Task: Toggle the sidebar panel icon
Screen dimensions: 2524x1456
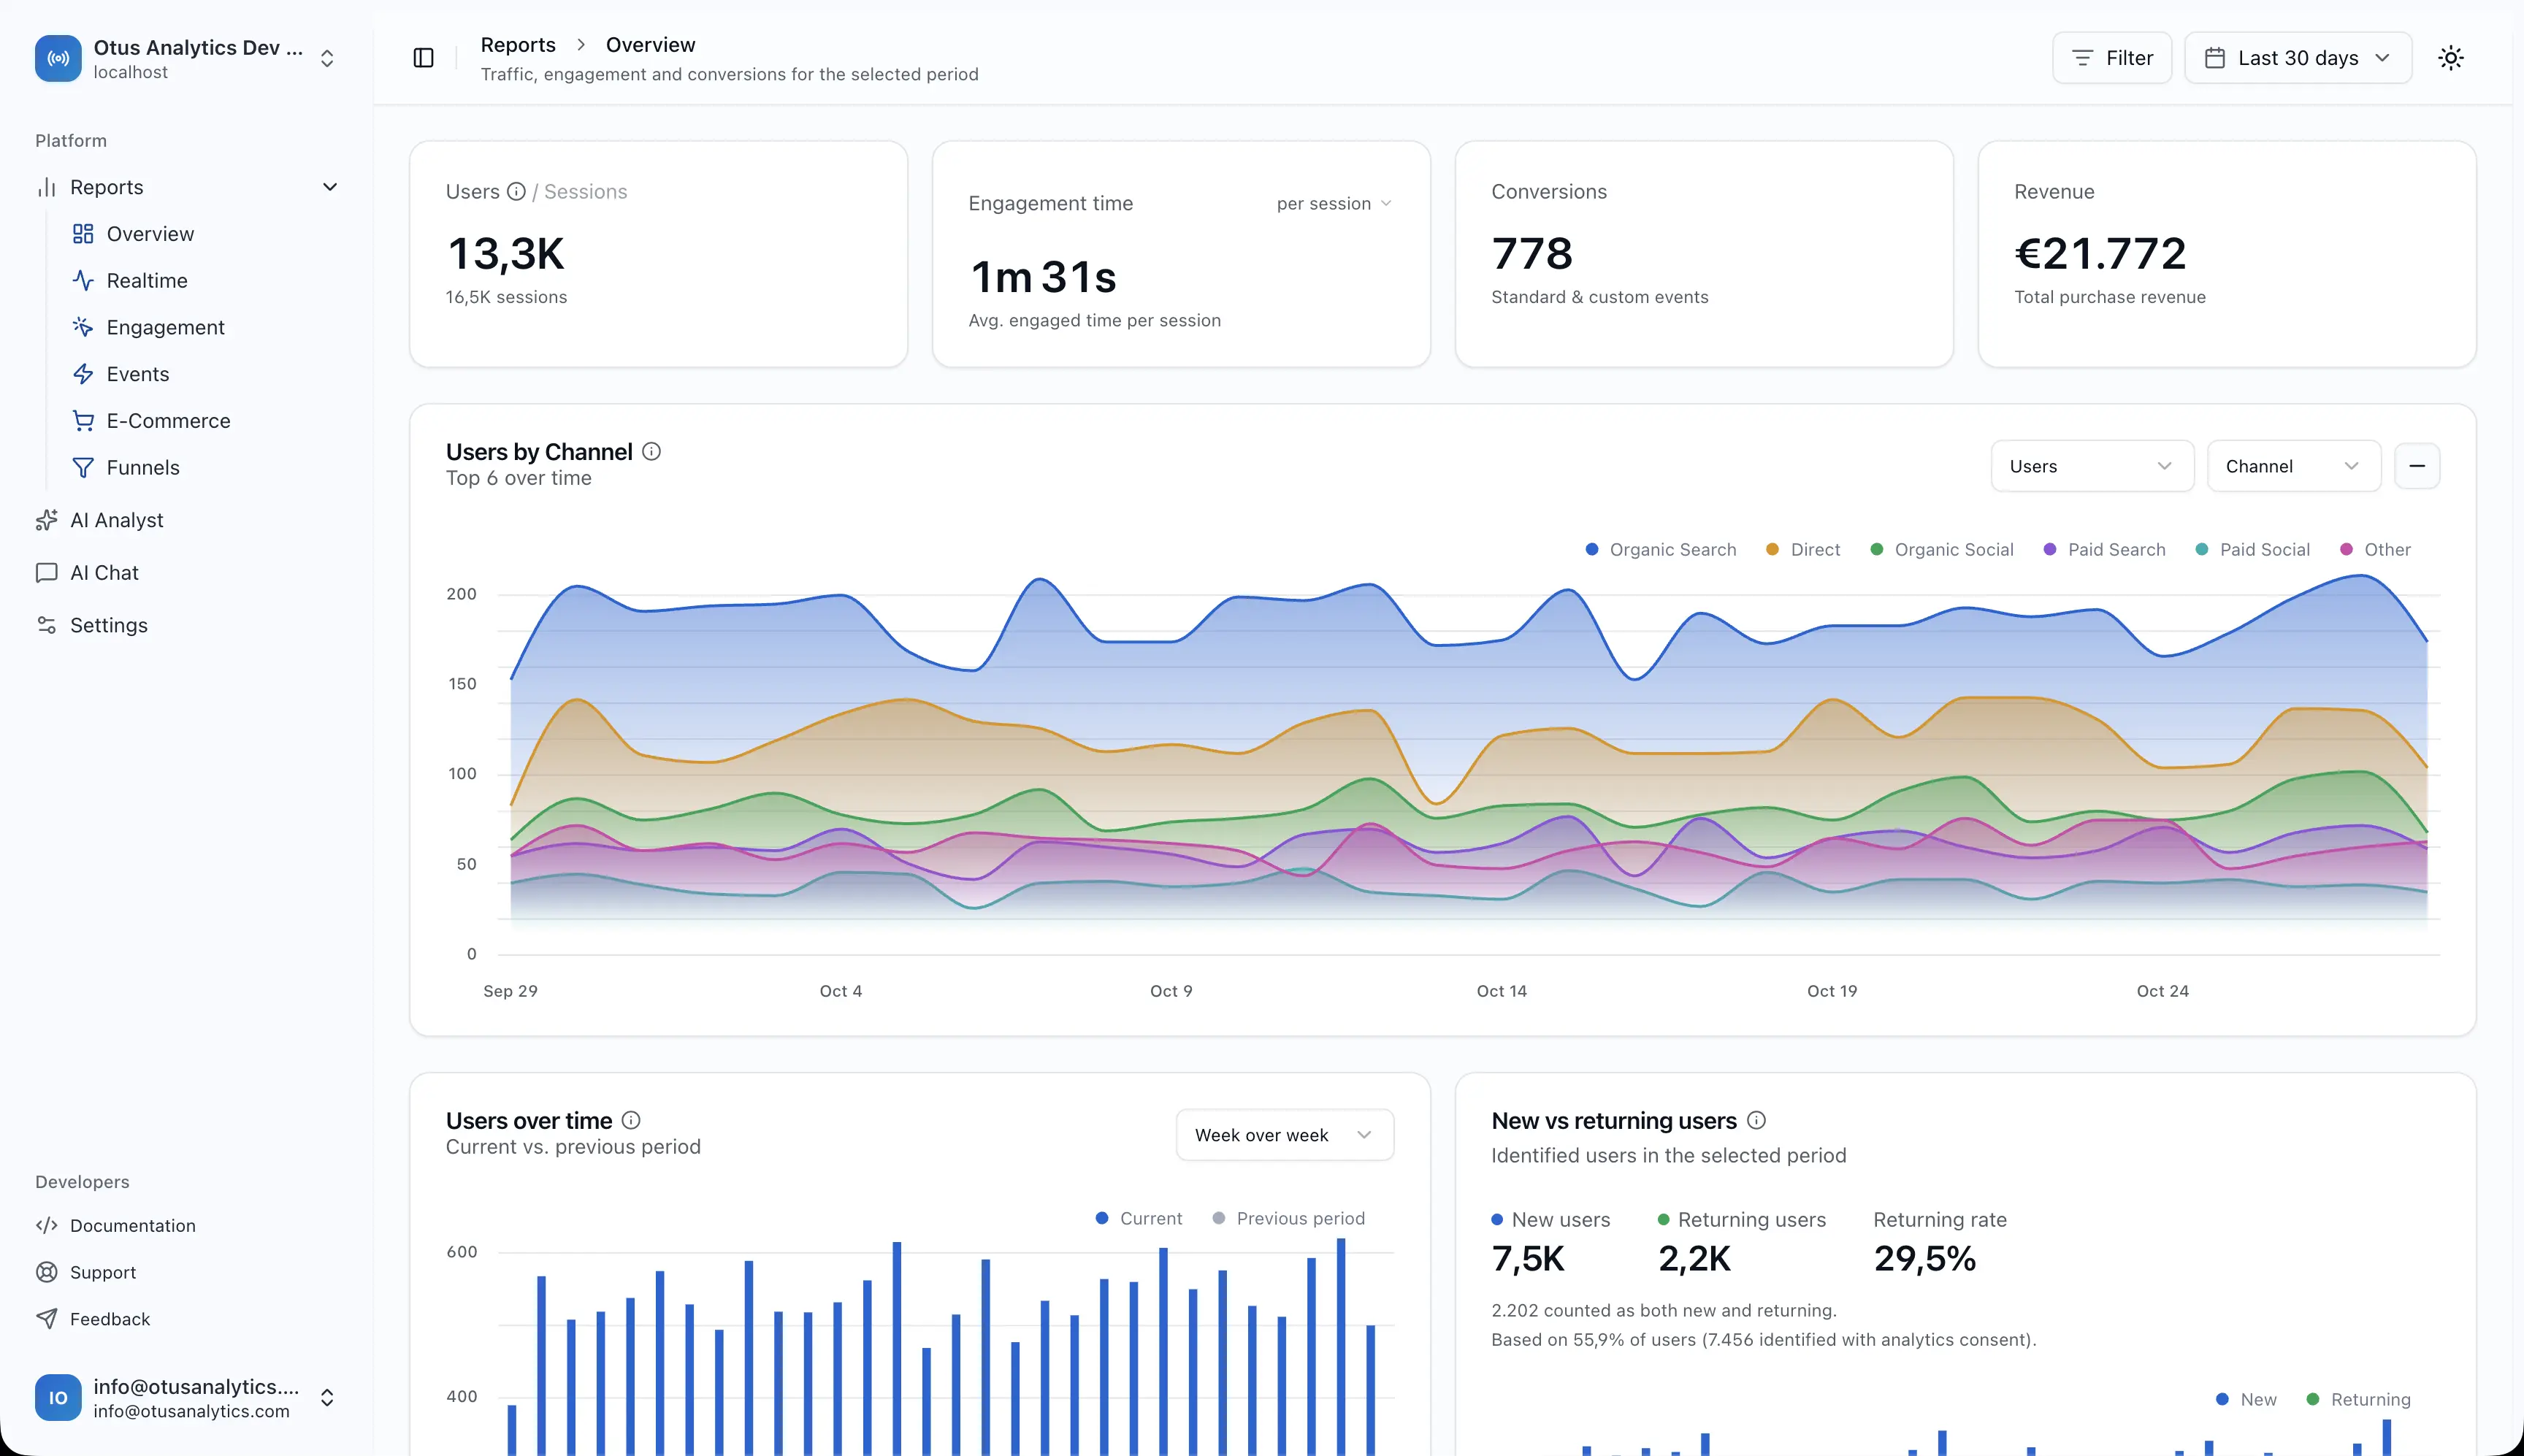Action: (423, 58)
